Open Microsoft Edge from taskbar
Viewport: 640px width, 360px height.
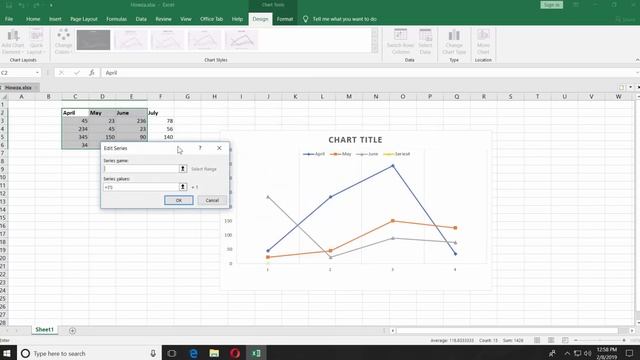(x=193, y=353)
